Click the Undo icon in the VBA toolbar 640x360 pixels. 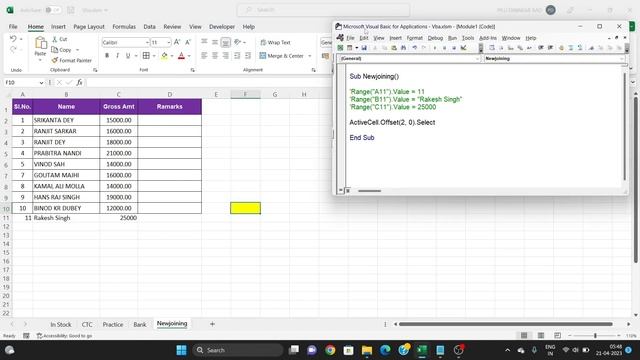[414, 48]
